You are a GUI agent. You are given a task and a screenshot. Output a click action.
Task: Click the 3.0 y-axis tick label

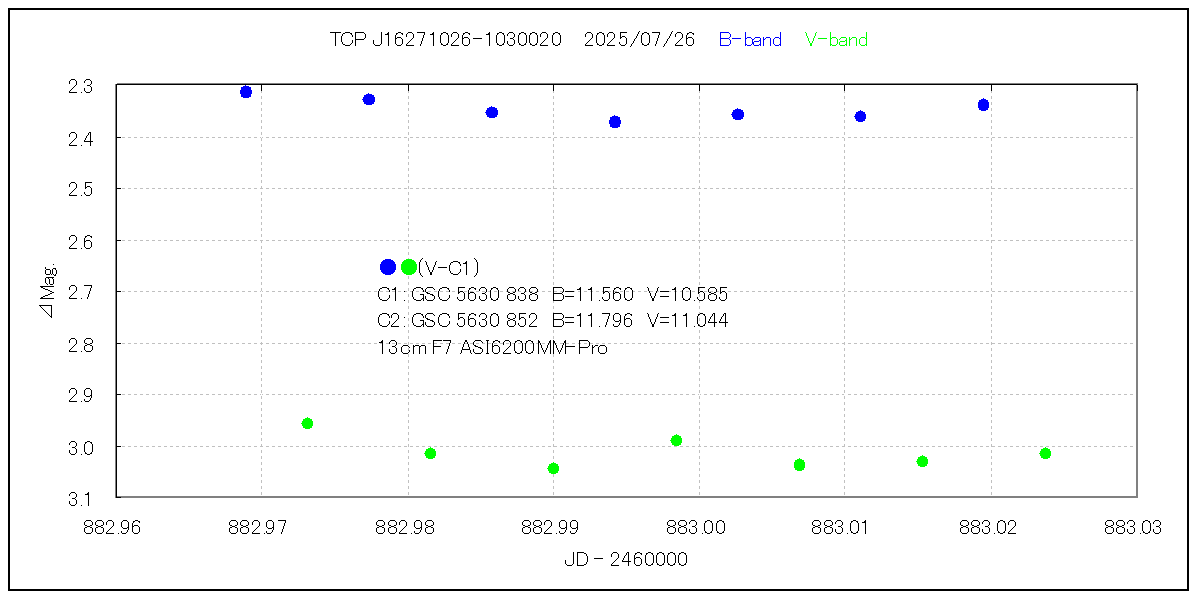click(80, 447)
